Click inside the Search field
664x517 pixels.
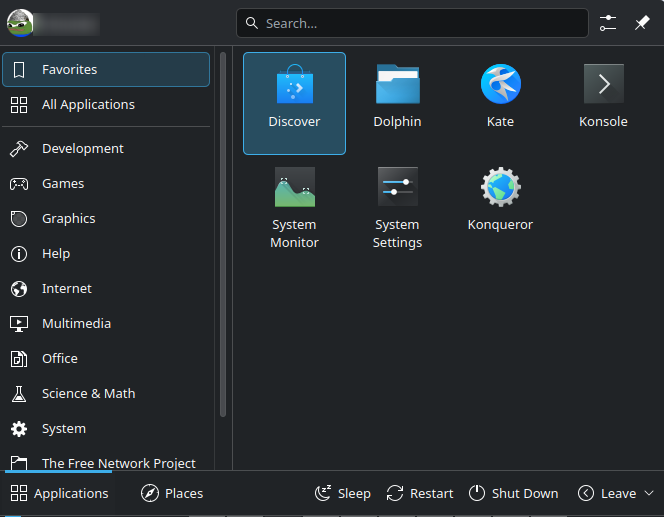412,23
